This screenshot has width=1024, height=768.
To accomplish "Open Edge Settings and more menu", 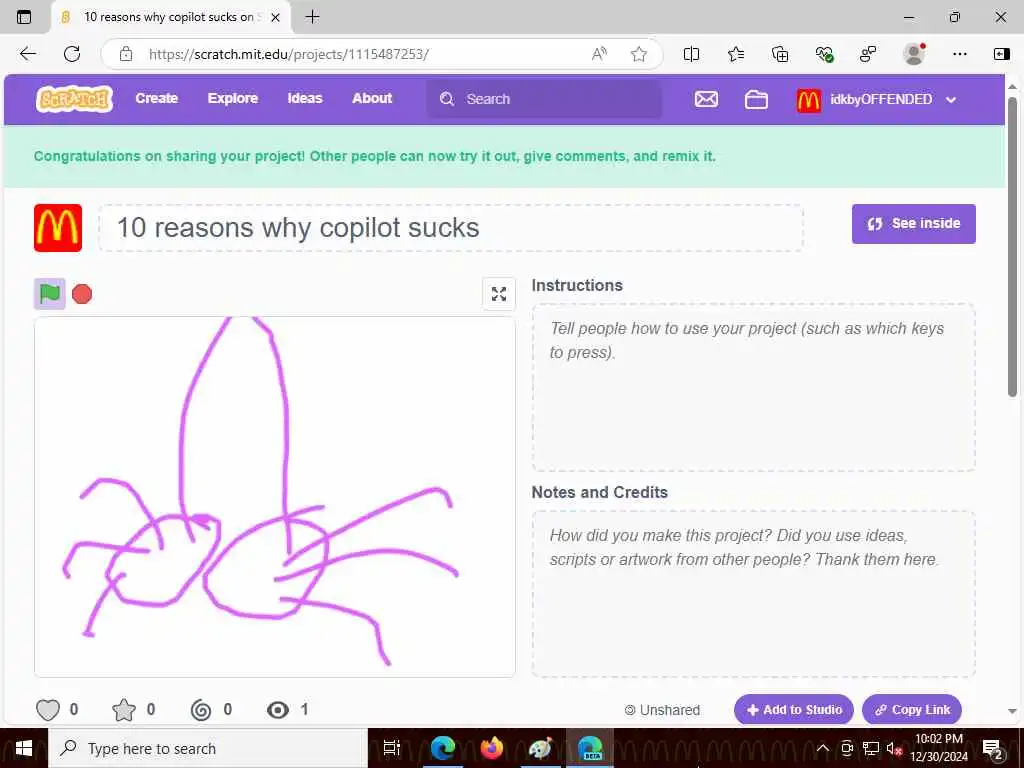I will (959, 54).
